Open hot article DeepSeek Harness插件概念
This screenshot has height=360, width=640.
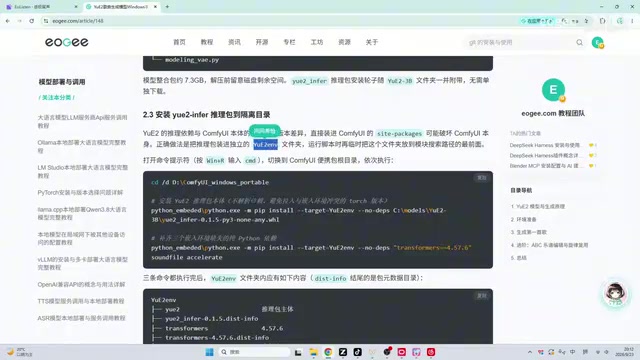pyautogui.click(x=545, y=156)
